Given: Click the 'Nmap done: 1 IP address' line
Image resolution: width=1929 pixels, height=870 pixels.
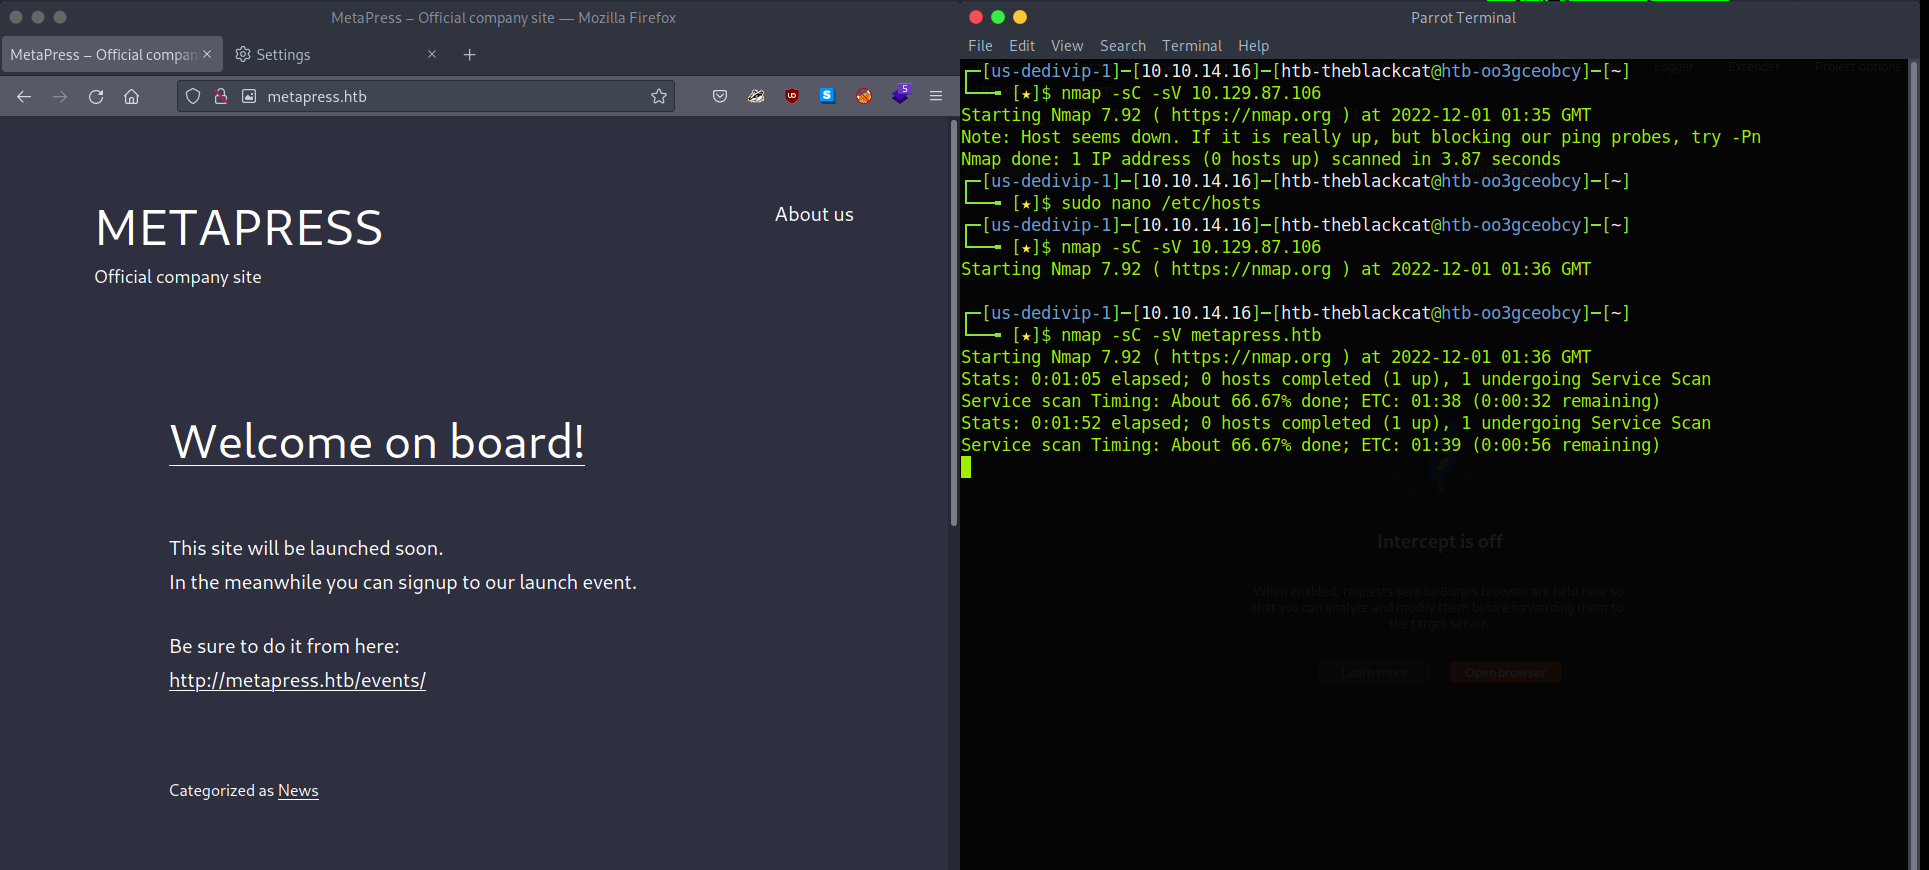Looking at the screenshot, I should click(x=1261, y=159).
